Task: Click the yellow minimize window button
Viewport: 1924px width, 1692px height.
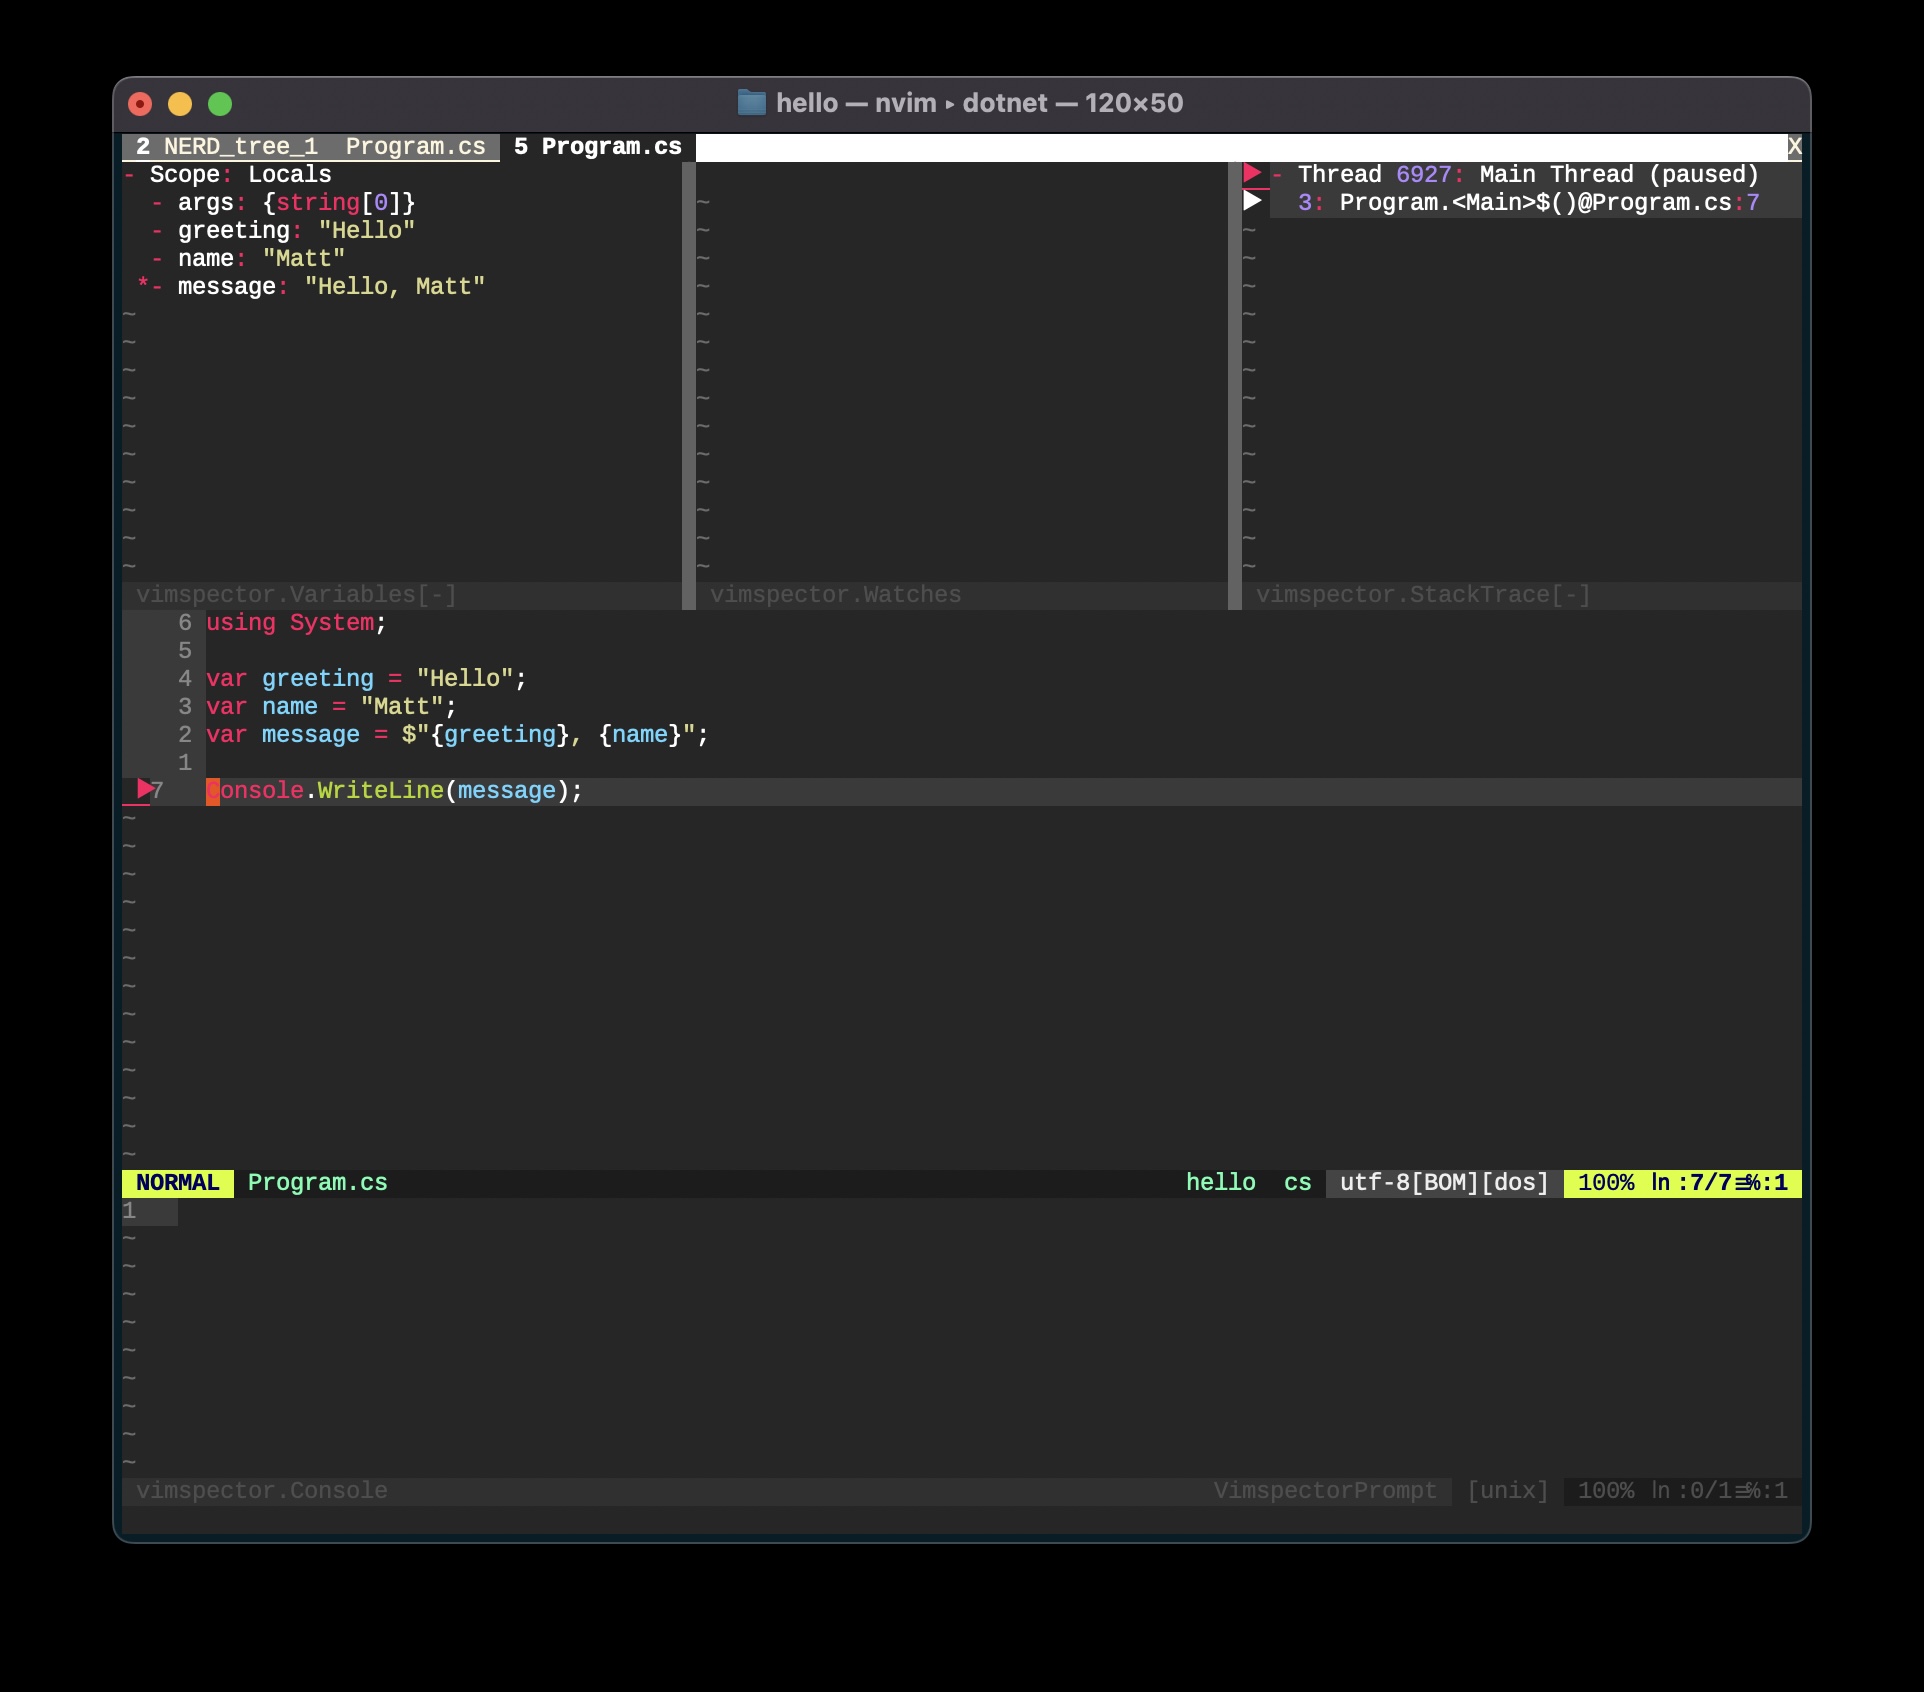Action: coord(180,104)
